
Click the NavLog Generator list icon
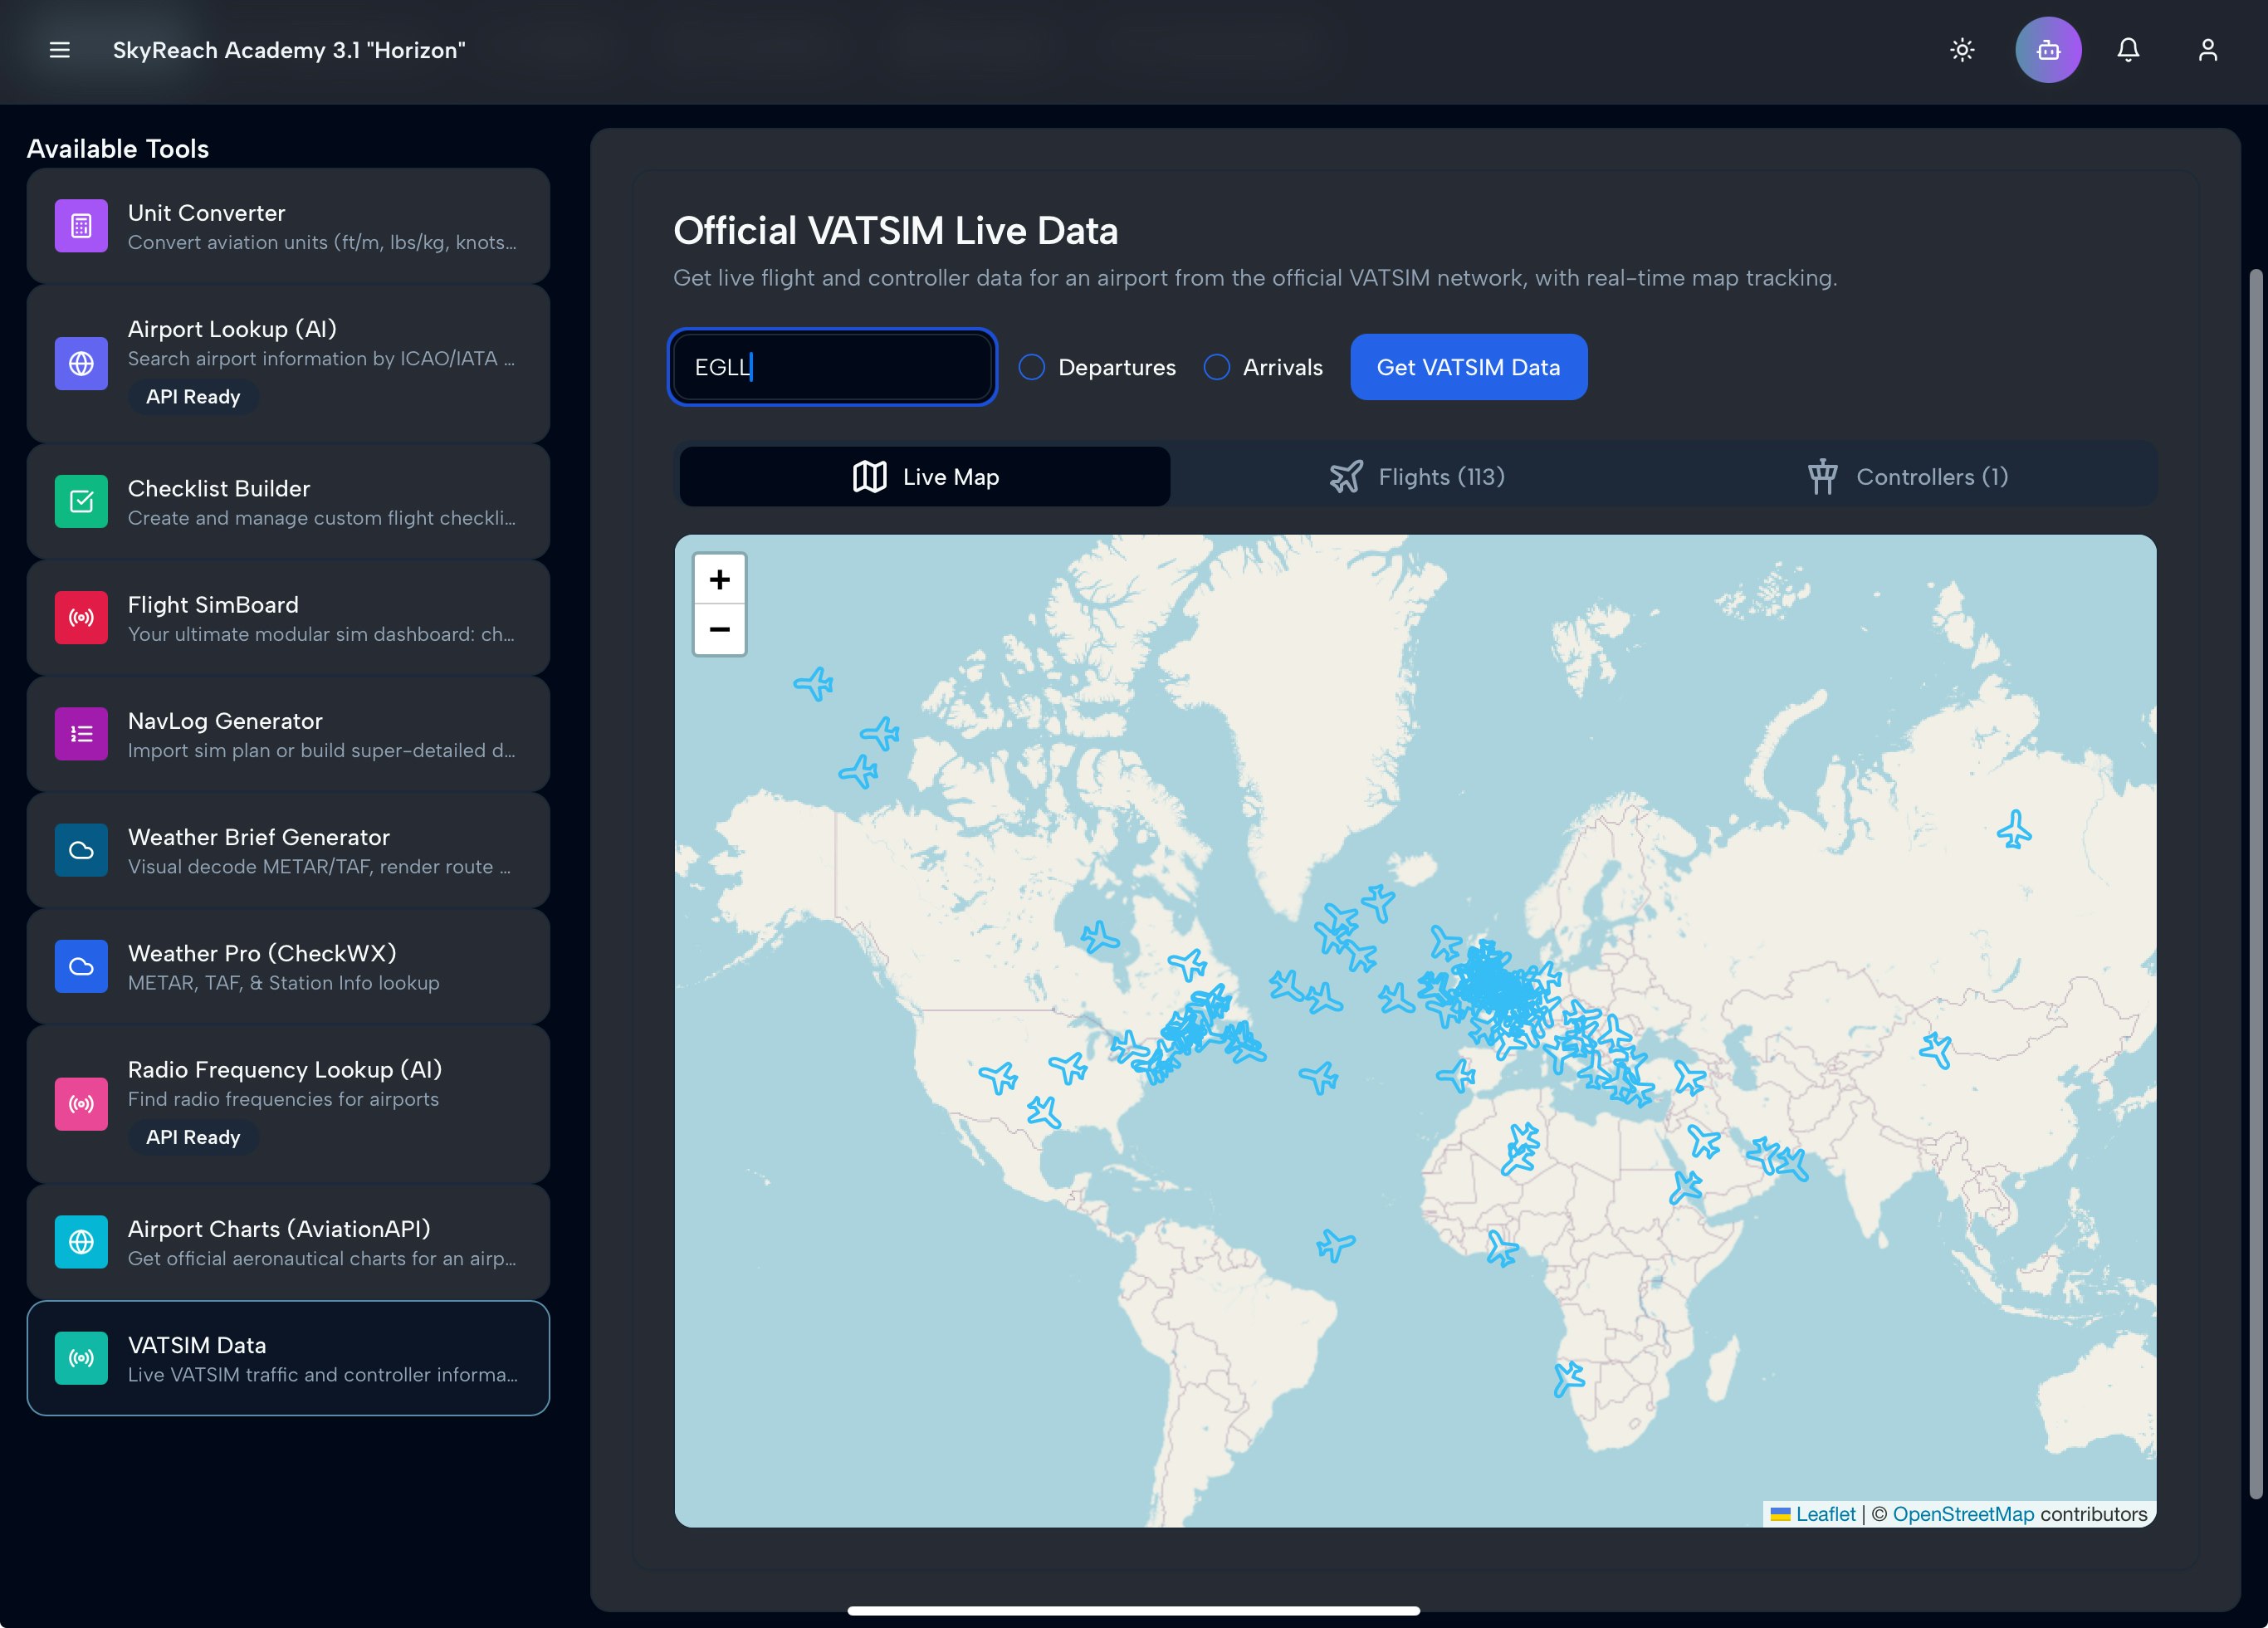81,734
